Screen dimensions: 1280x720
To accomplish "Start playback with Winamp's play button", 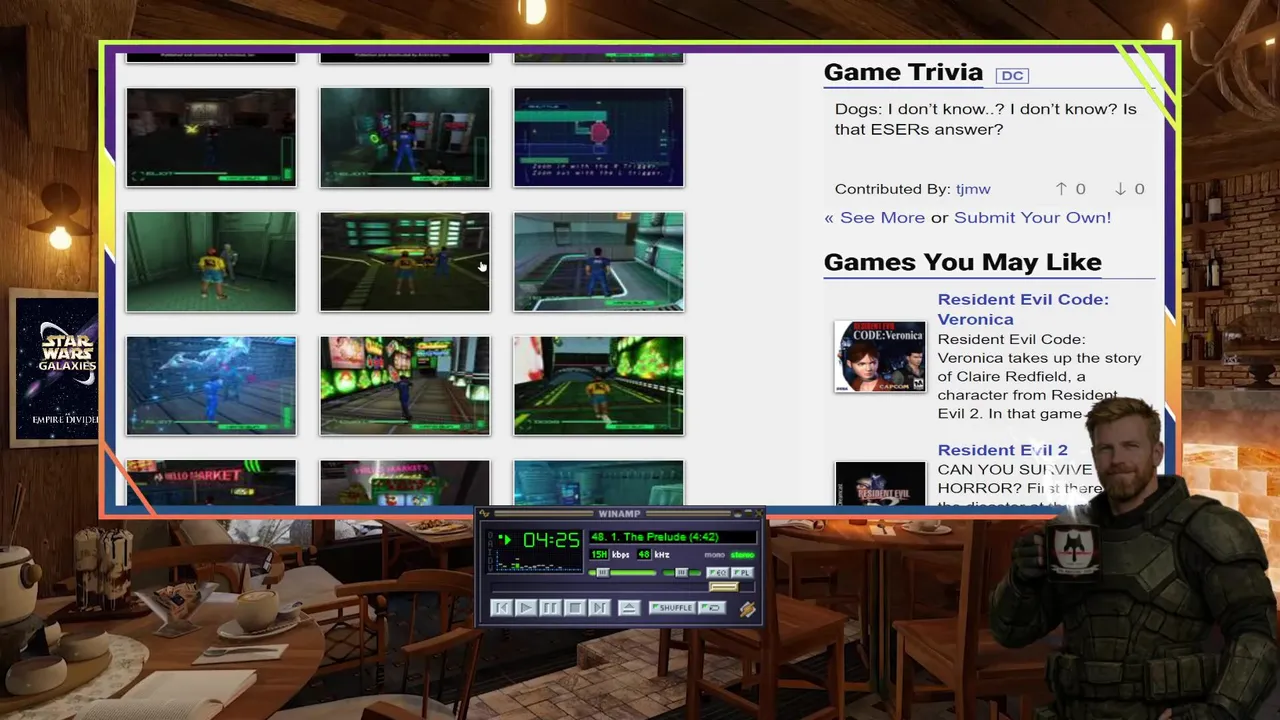I will point(526,608).
